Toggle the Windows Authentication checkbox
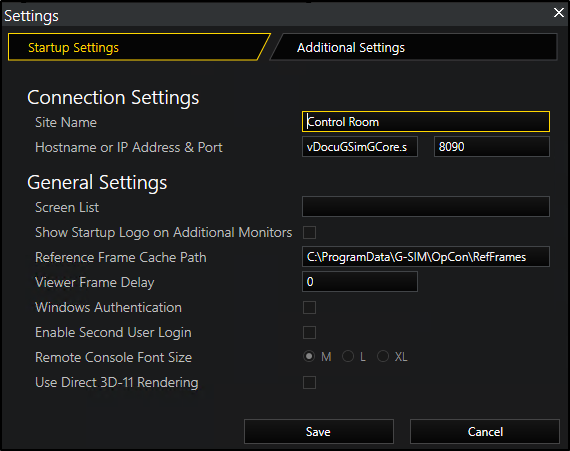 309,307
